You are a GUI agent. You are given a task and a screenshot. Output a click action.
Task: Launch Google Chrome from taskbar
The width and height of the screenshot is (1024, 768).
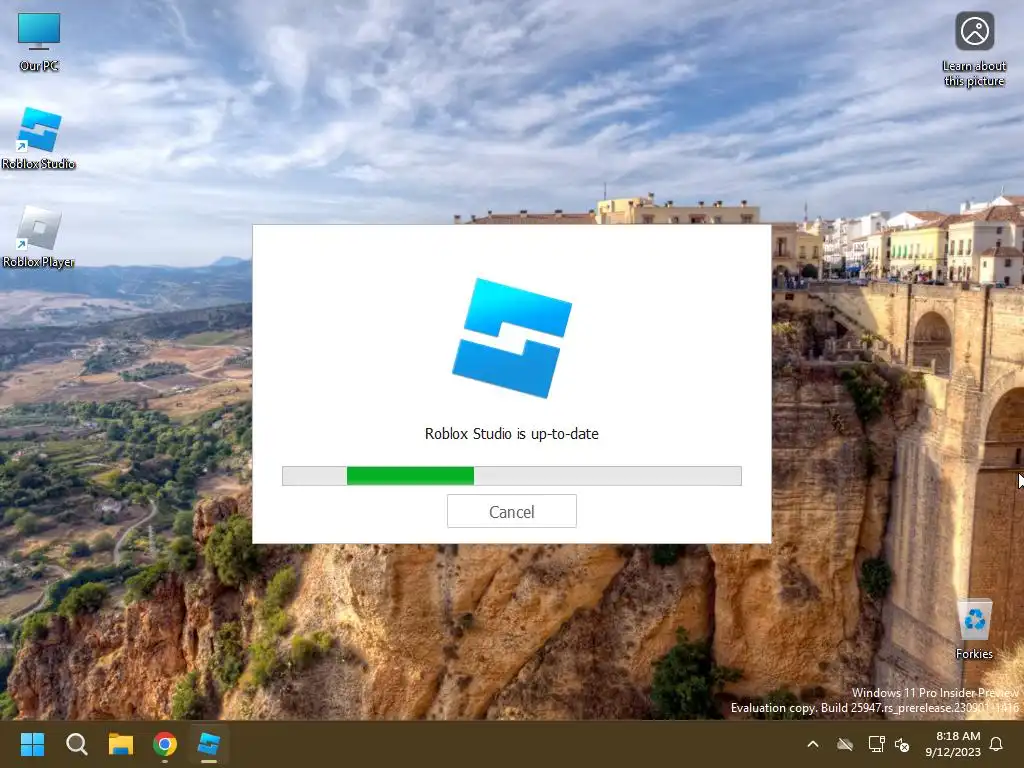[165, 744]
